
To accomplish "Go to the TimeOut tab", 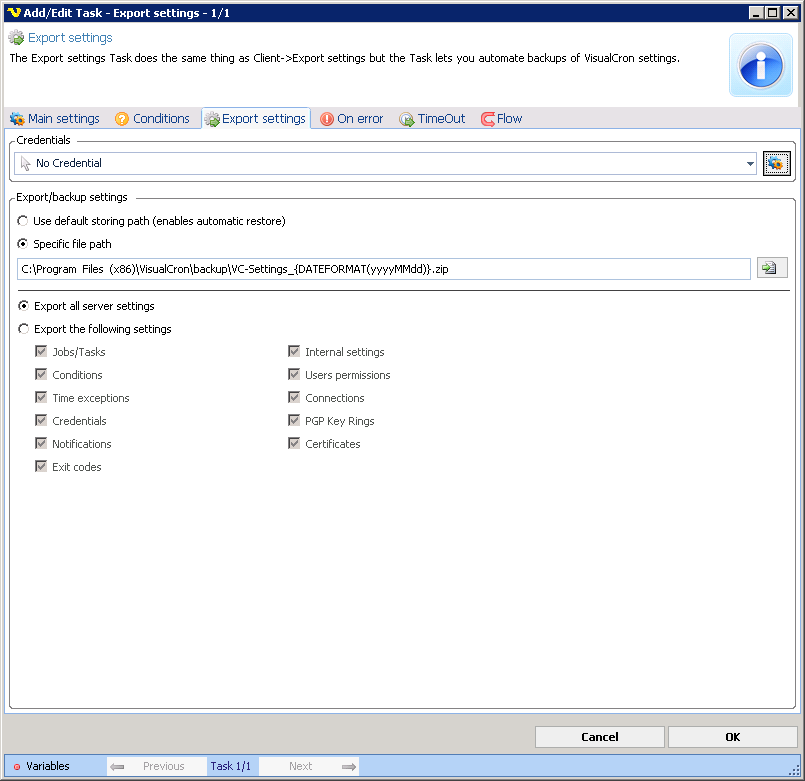I will point(432,119).
